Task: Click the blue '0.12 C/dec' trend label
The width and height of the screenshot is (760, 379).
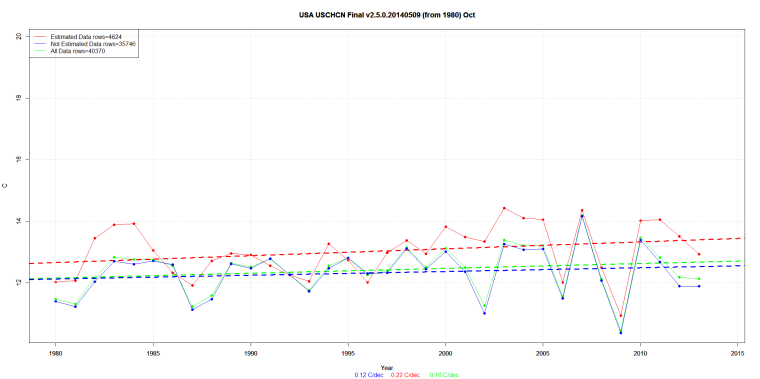Action: (x=369, y=375)
